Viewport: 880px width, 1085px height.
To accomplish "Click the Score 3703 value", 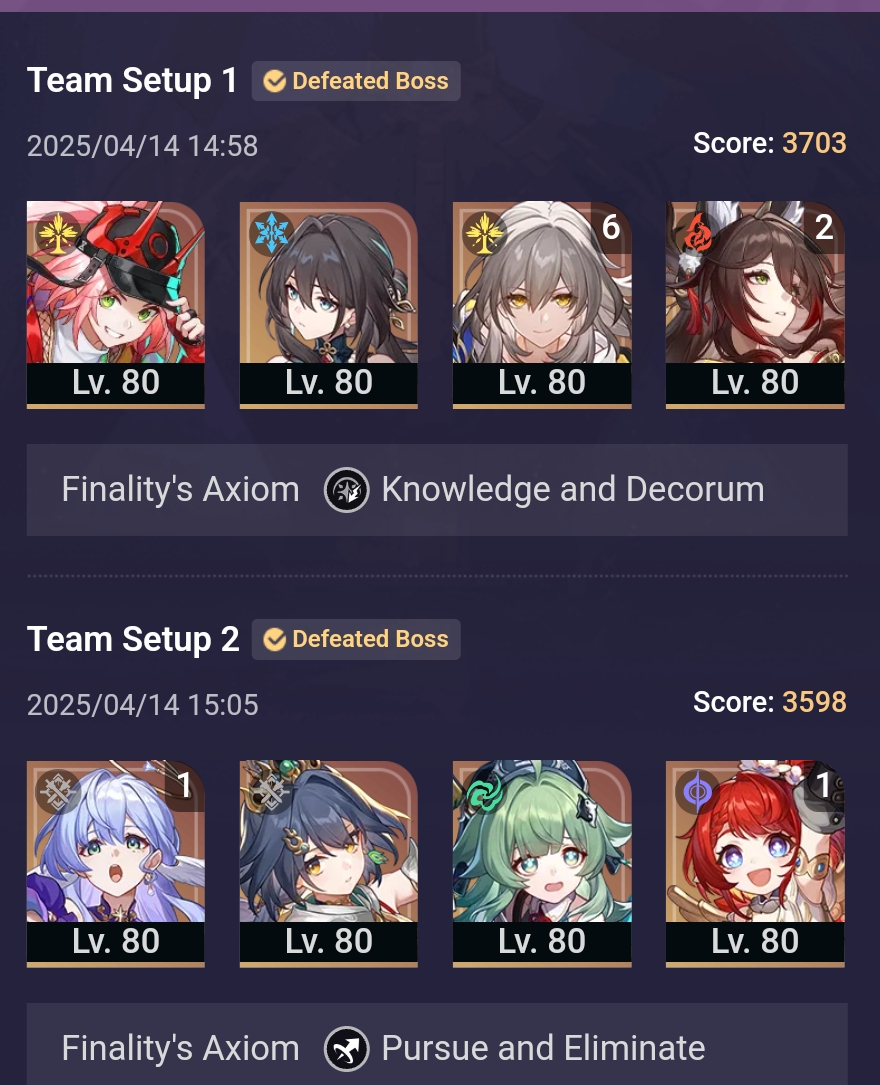I will (x=814, y=143).
